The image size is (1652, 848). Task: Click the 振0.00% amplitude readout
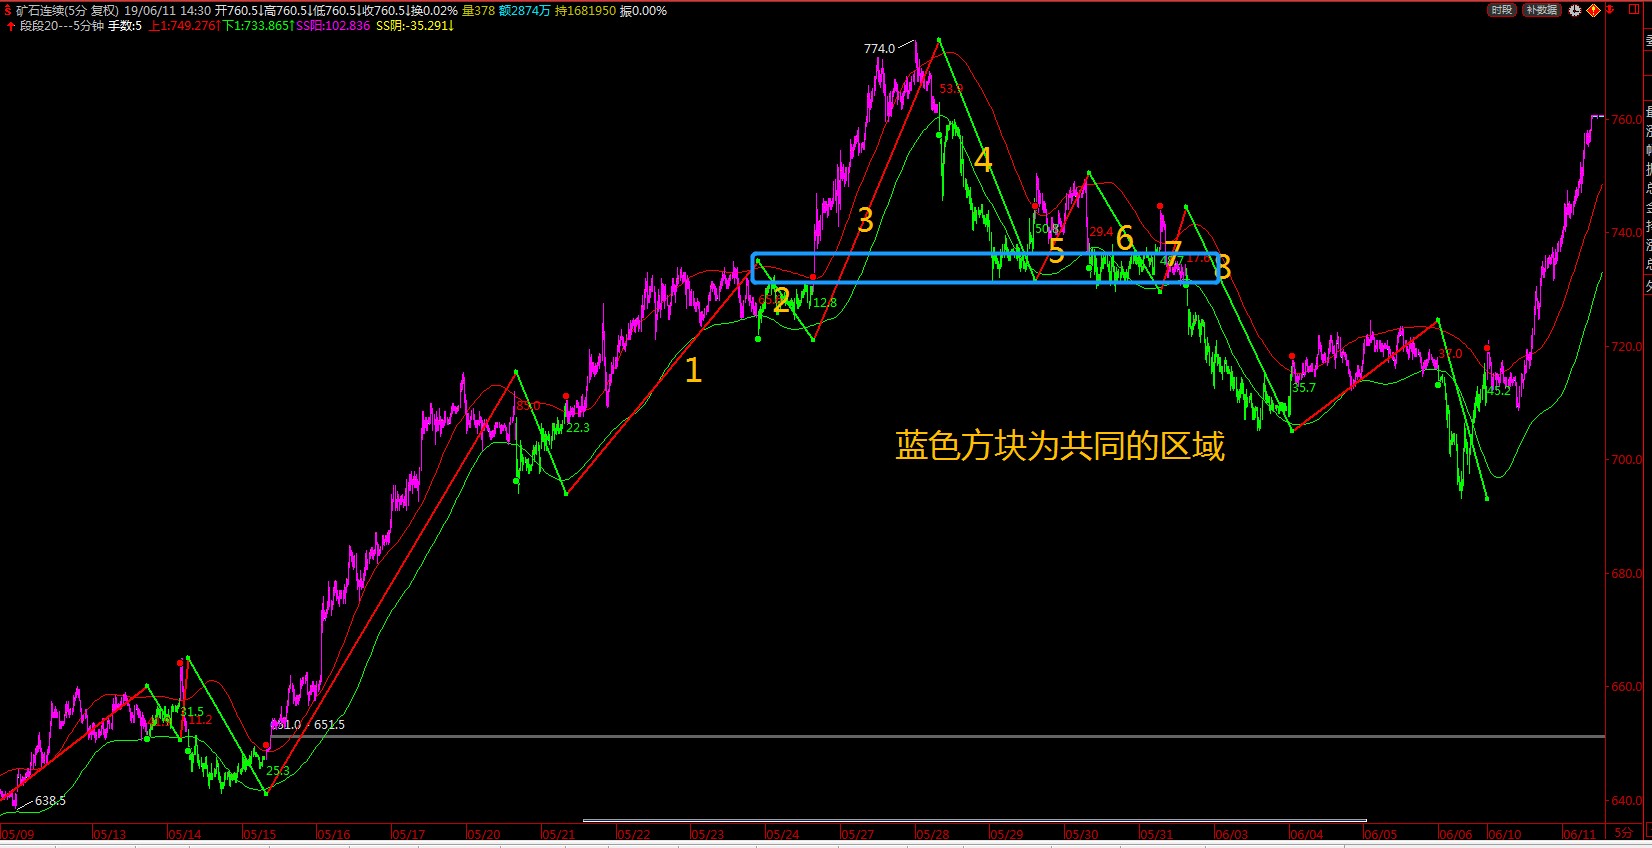pyautogui.click(x=643, y=11)
